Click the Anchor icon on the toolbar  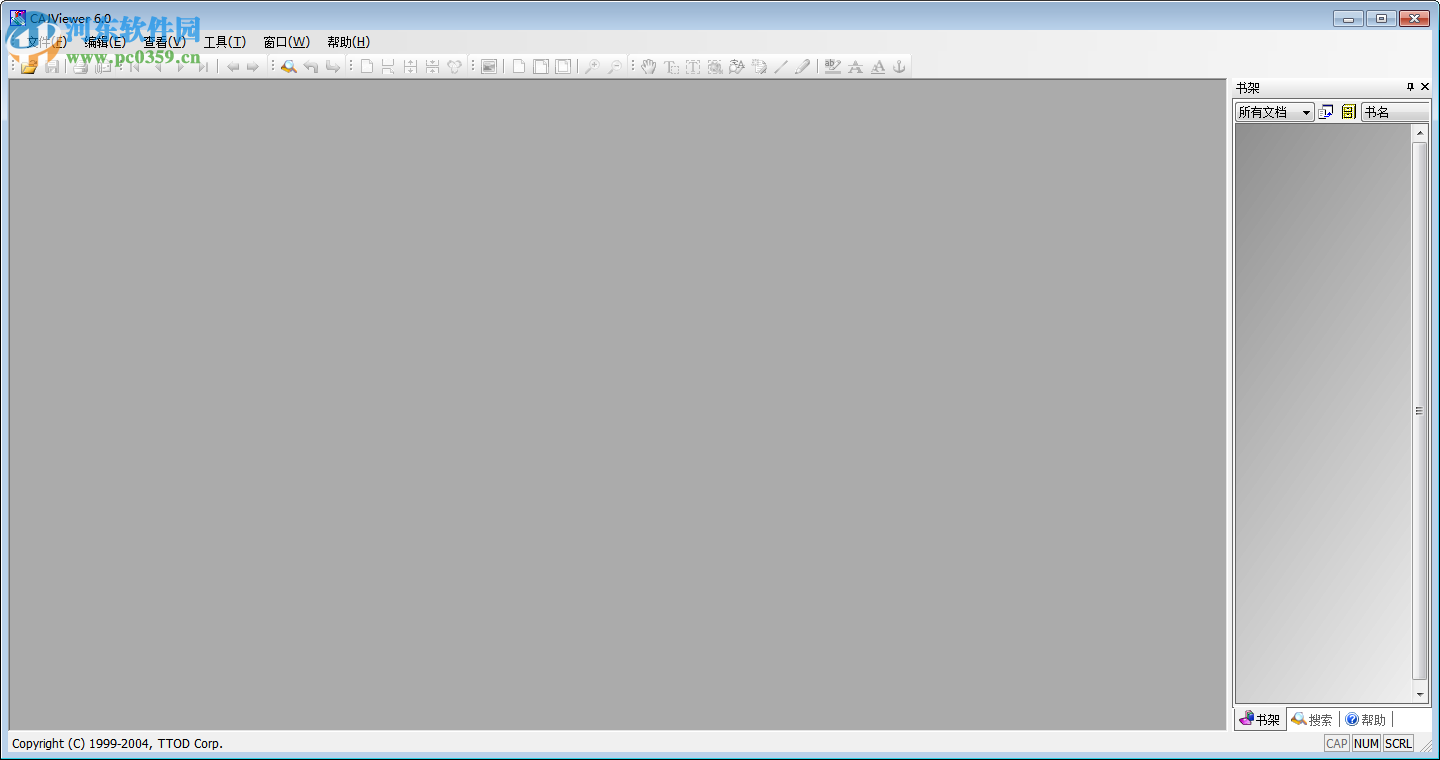[897, 66]
